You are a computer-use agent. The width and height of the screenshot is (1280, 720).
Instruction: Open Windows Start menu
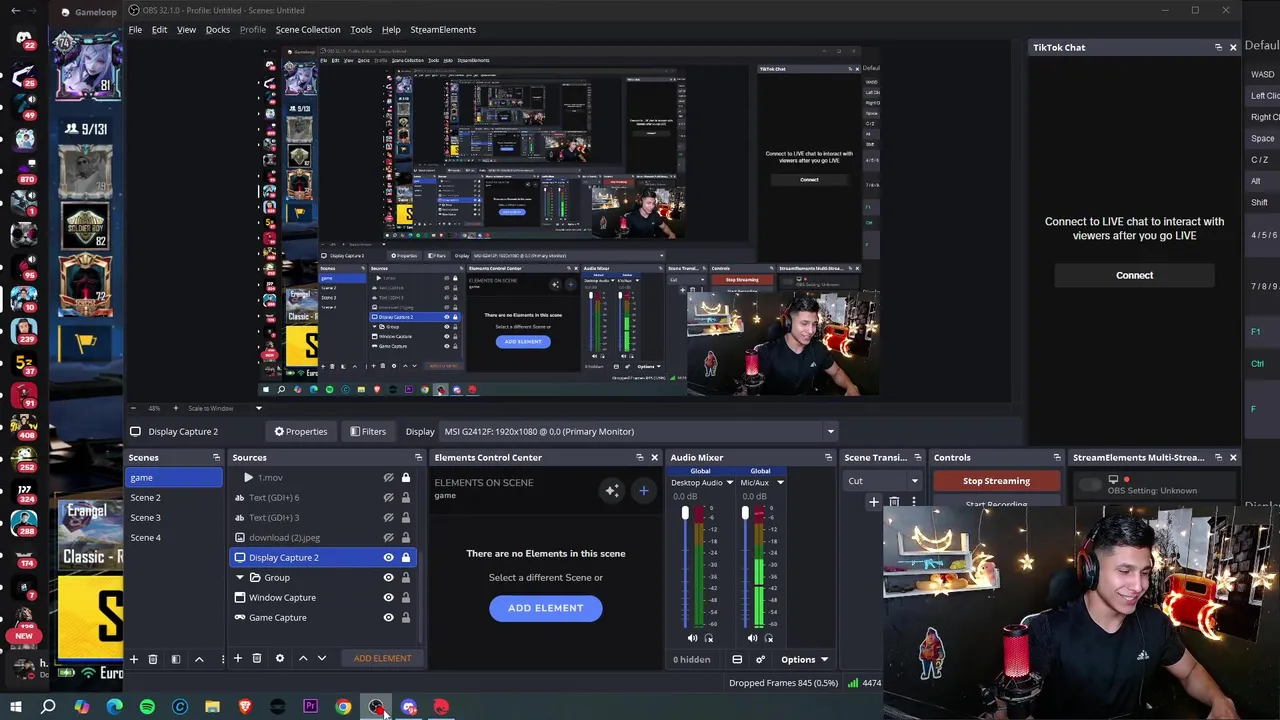(x=16, y=707)
